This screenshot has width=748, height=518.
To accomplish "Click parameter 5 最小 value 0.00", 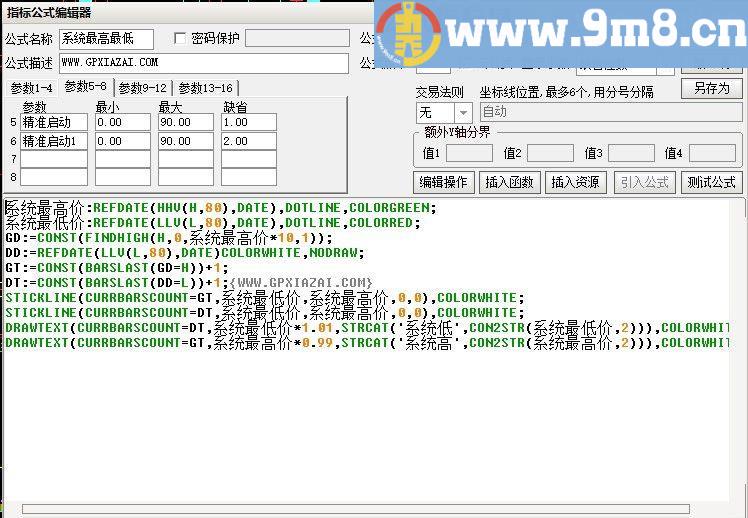I will 123,123.
